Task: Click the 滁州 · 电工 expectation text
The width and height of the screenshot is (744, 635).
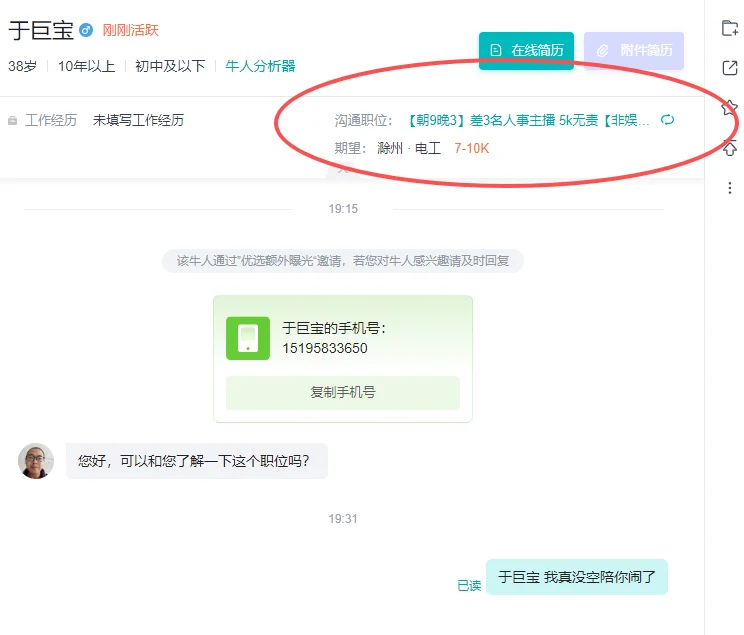Action: [x=409, y=149]
